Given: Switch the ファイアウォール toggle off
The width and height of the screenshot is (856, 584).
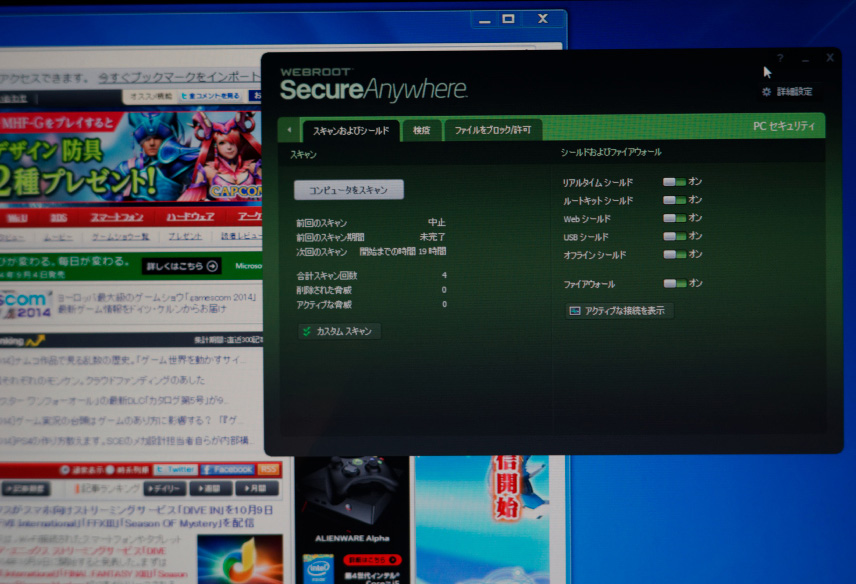Looking at the screenshot, I should tap(674, 283).
